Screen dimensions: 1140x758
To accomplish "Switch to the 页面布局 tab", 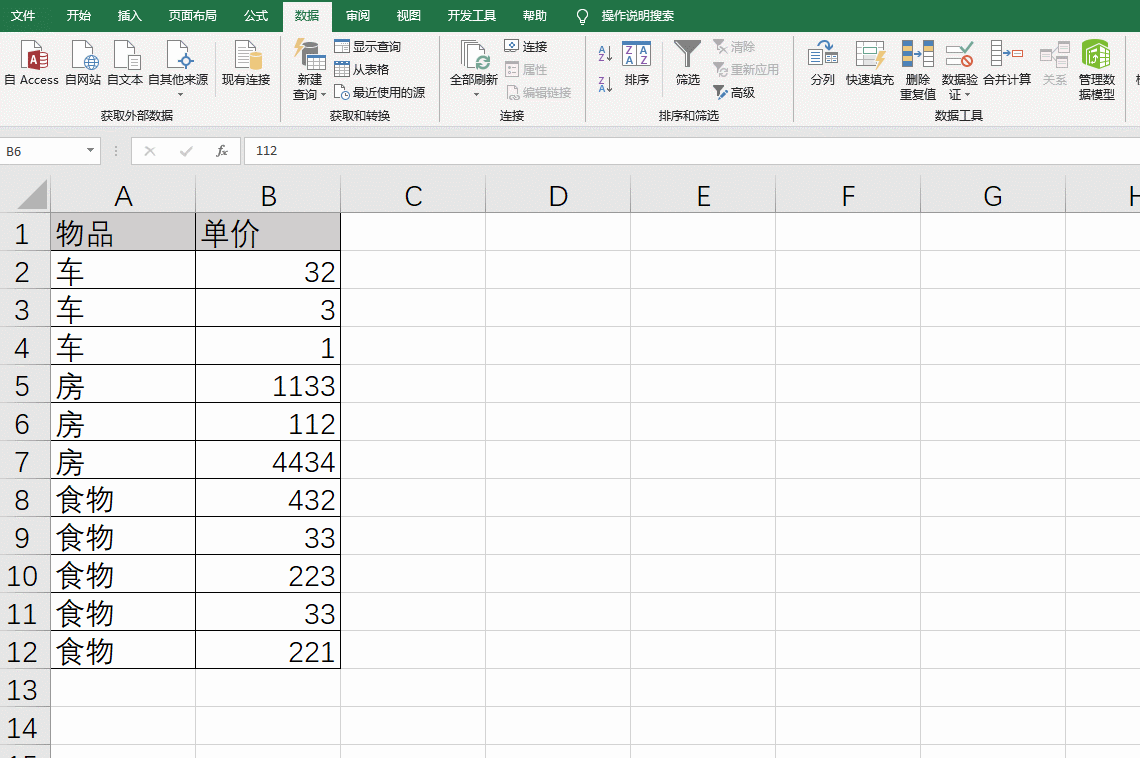I will click(193, 15).
